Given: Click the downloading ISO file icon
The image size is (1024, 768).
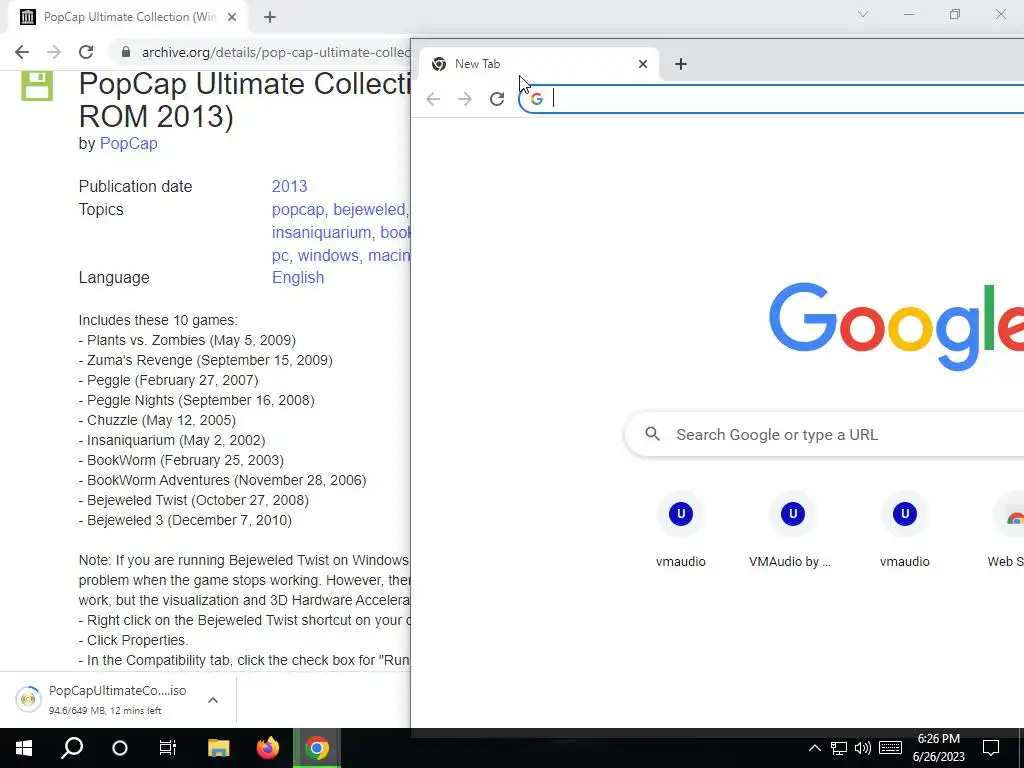Looking at the screenshot, I should coord(28,699).
